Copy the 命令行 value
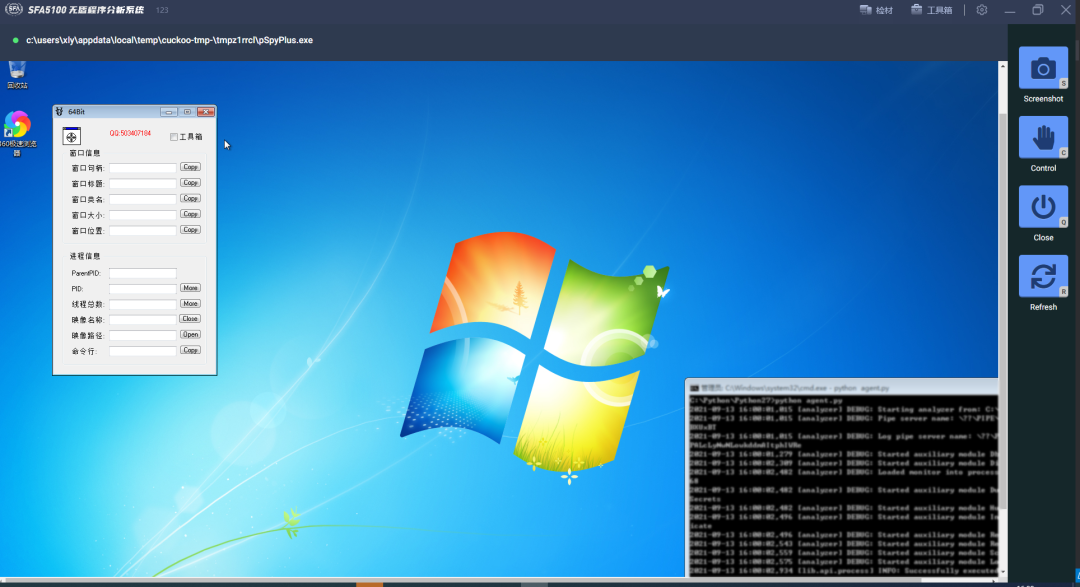1080x587 pixels. click(x=191, y=350)
